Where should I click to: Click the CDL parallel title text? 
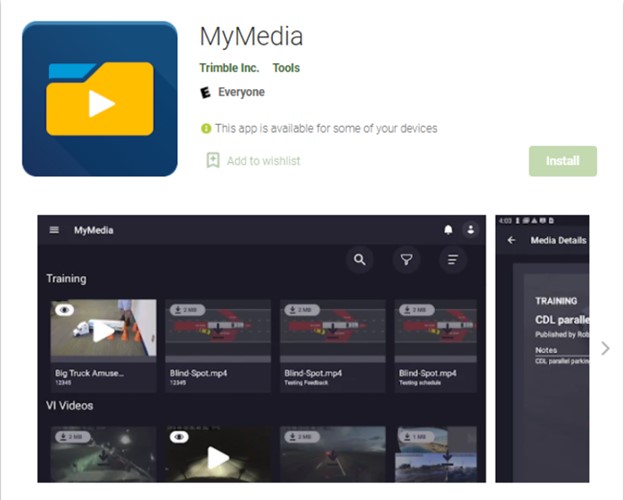coord(562,320)
